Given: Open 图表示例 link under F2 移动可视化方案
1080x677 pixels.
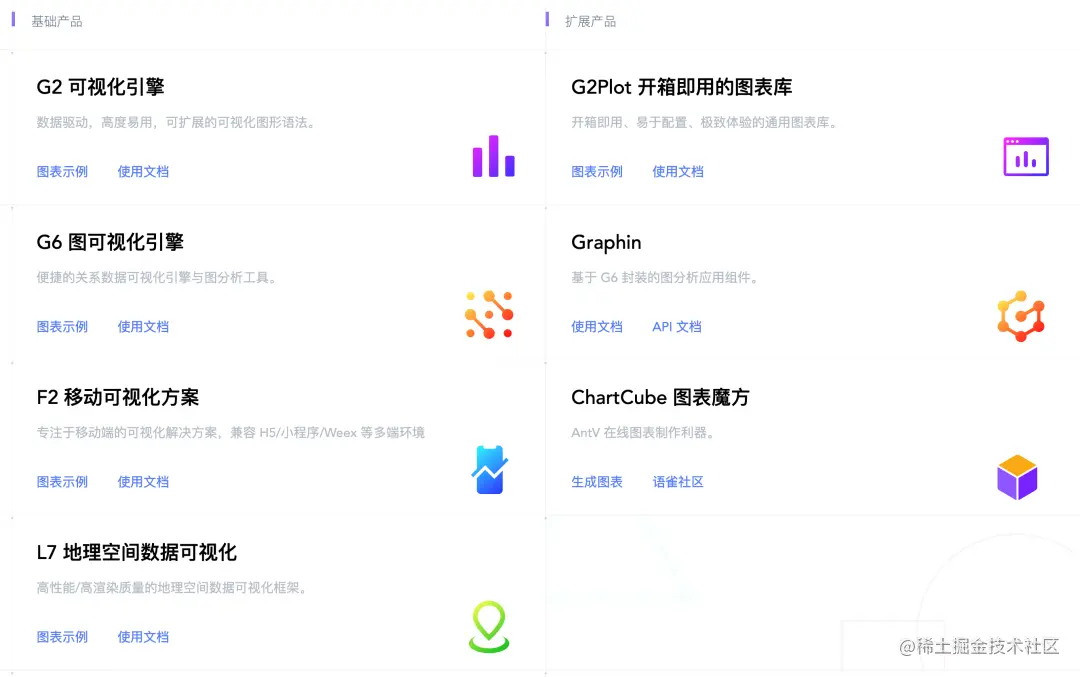Looking at the screenshot, I should (62, 481).
